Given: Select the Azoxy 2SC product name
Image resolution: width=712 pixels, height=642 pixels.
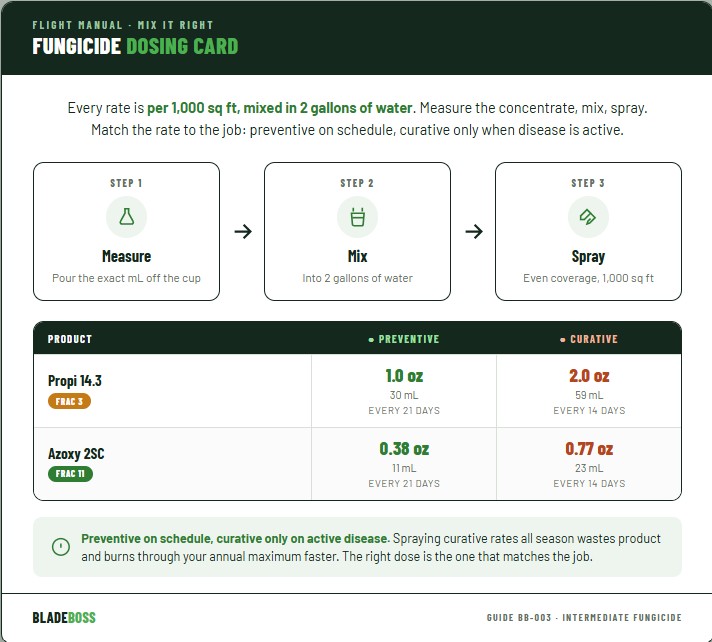Looking at the screenshot, I should coord(76,454).
